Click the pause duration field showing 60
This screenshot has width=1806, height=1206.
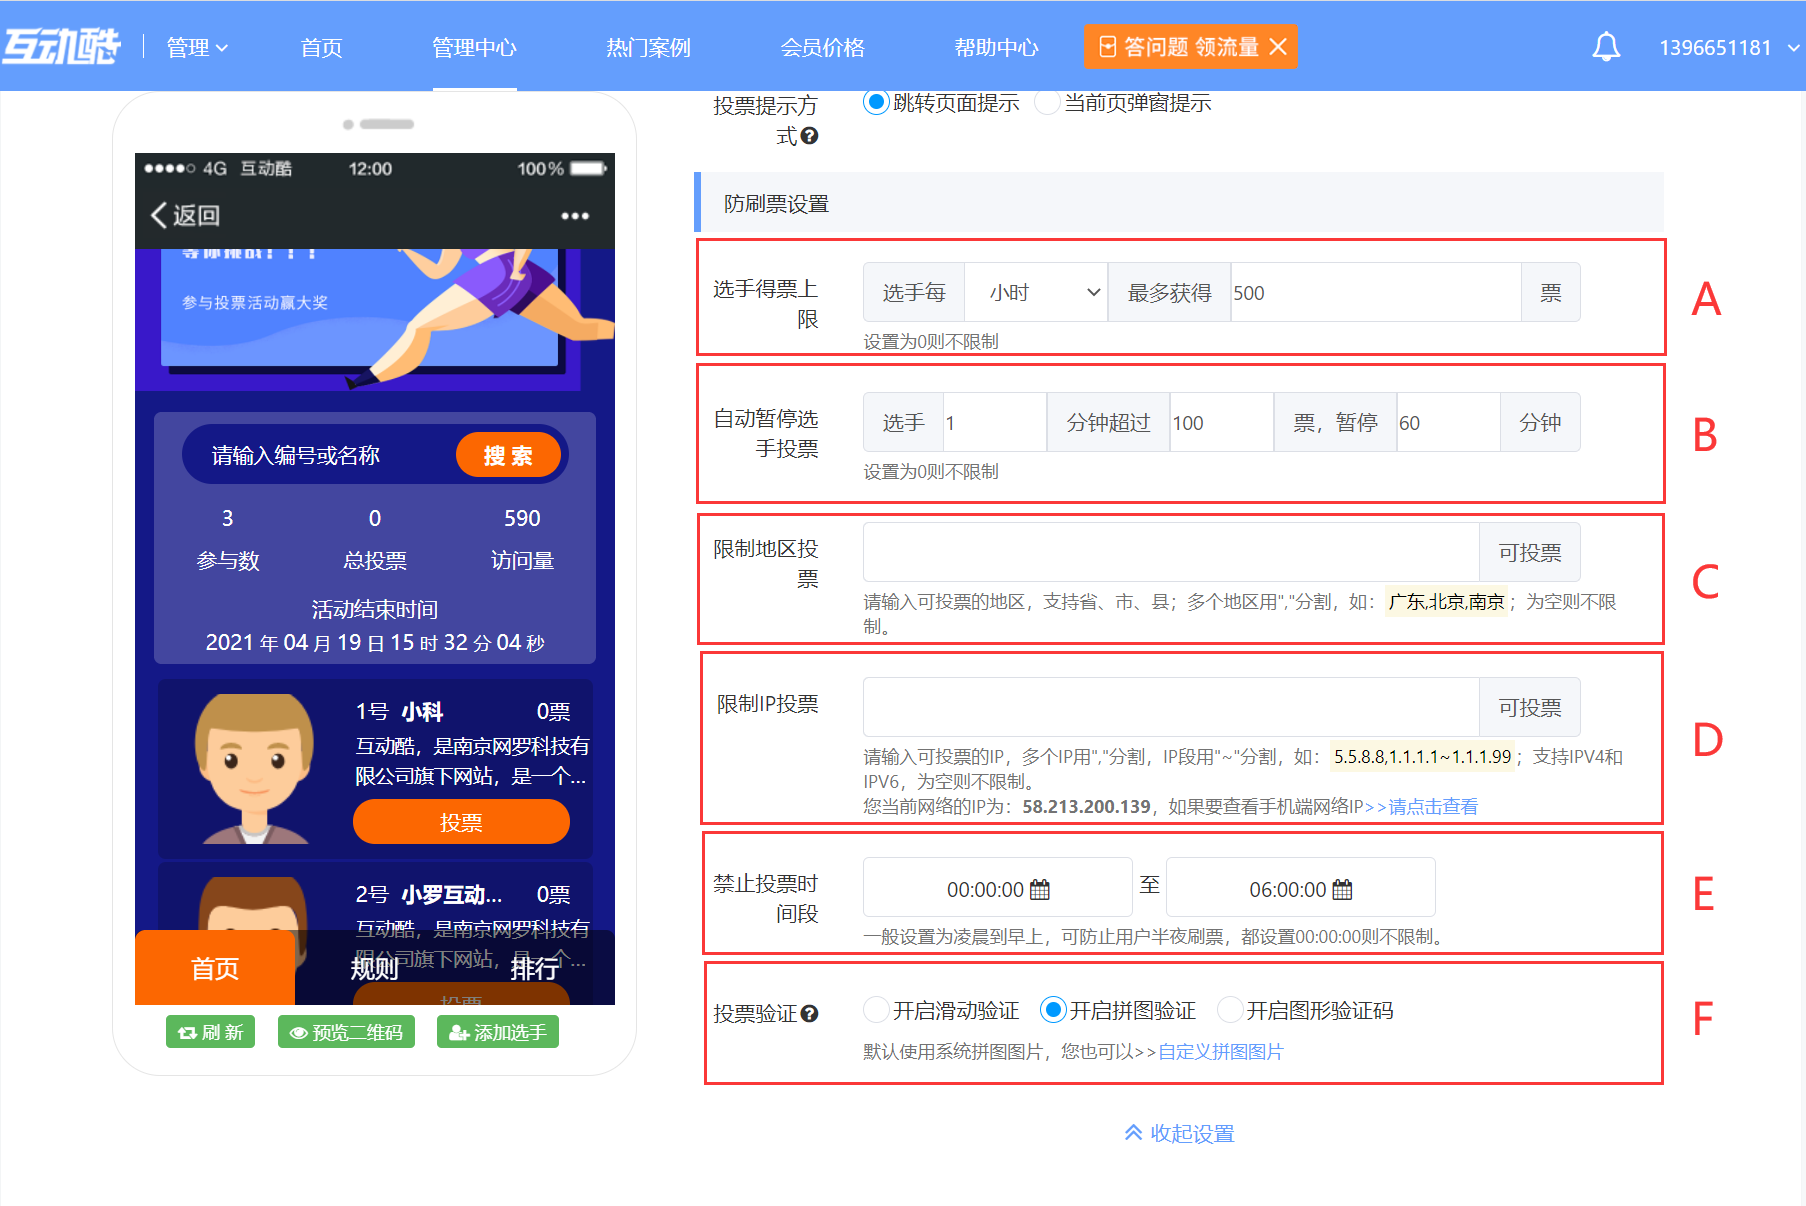tap(1448, 422)
